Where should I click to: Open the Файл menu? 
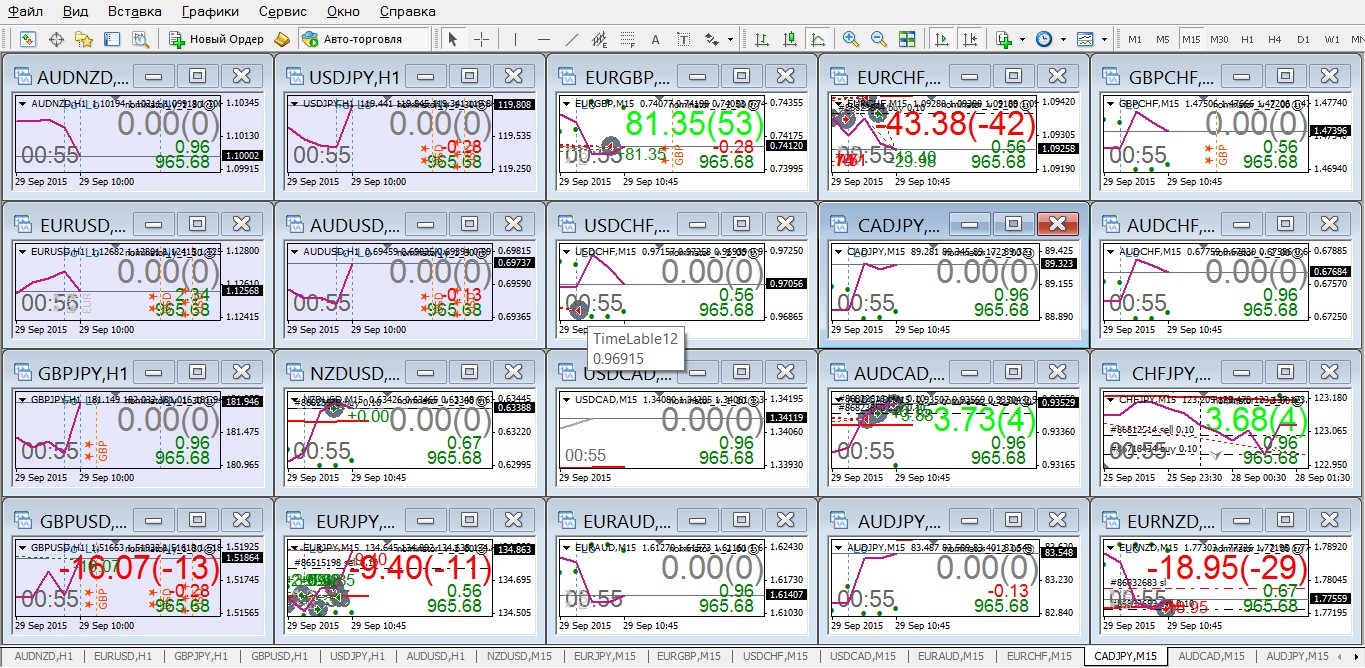pyautogui.click(x=25, y=11)
